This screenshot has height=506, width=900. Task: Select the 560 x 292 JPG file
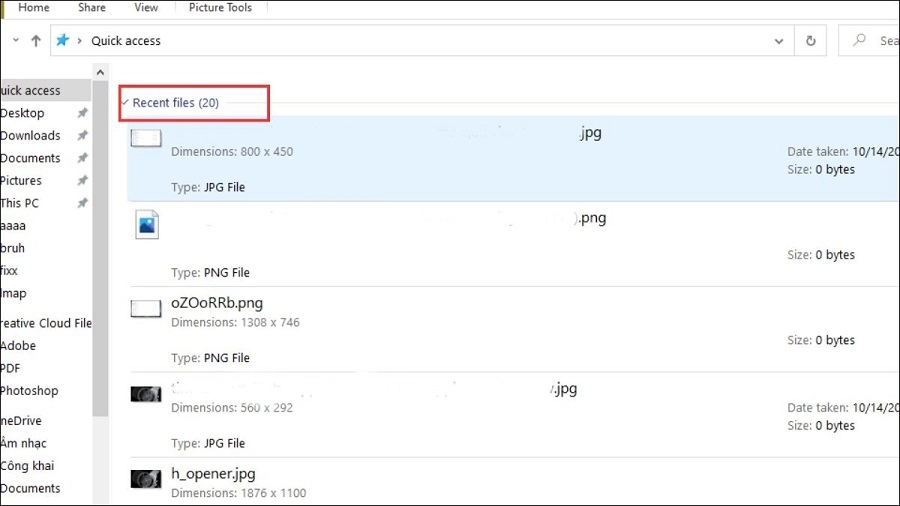point(514,415)
